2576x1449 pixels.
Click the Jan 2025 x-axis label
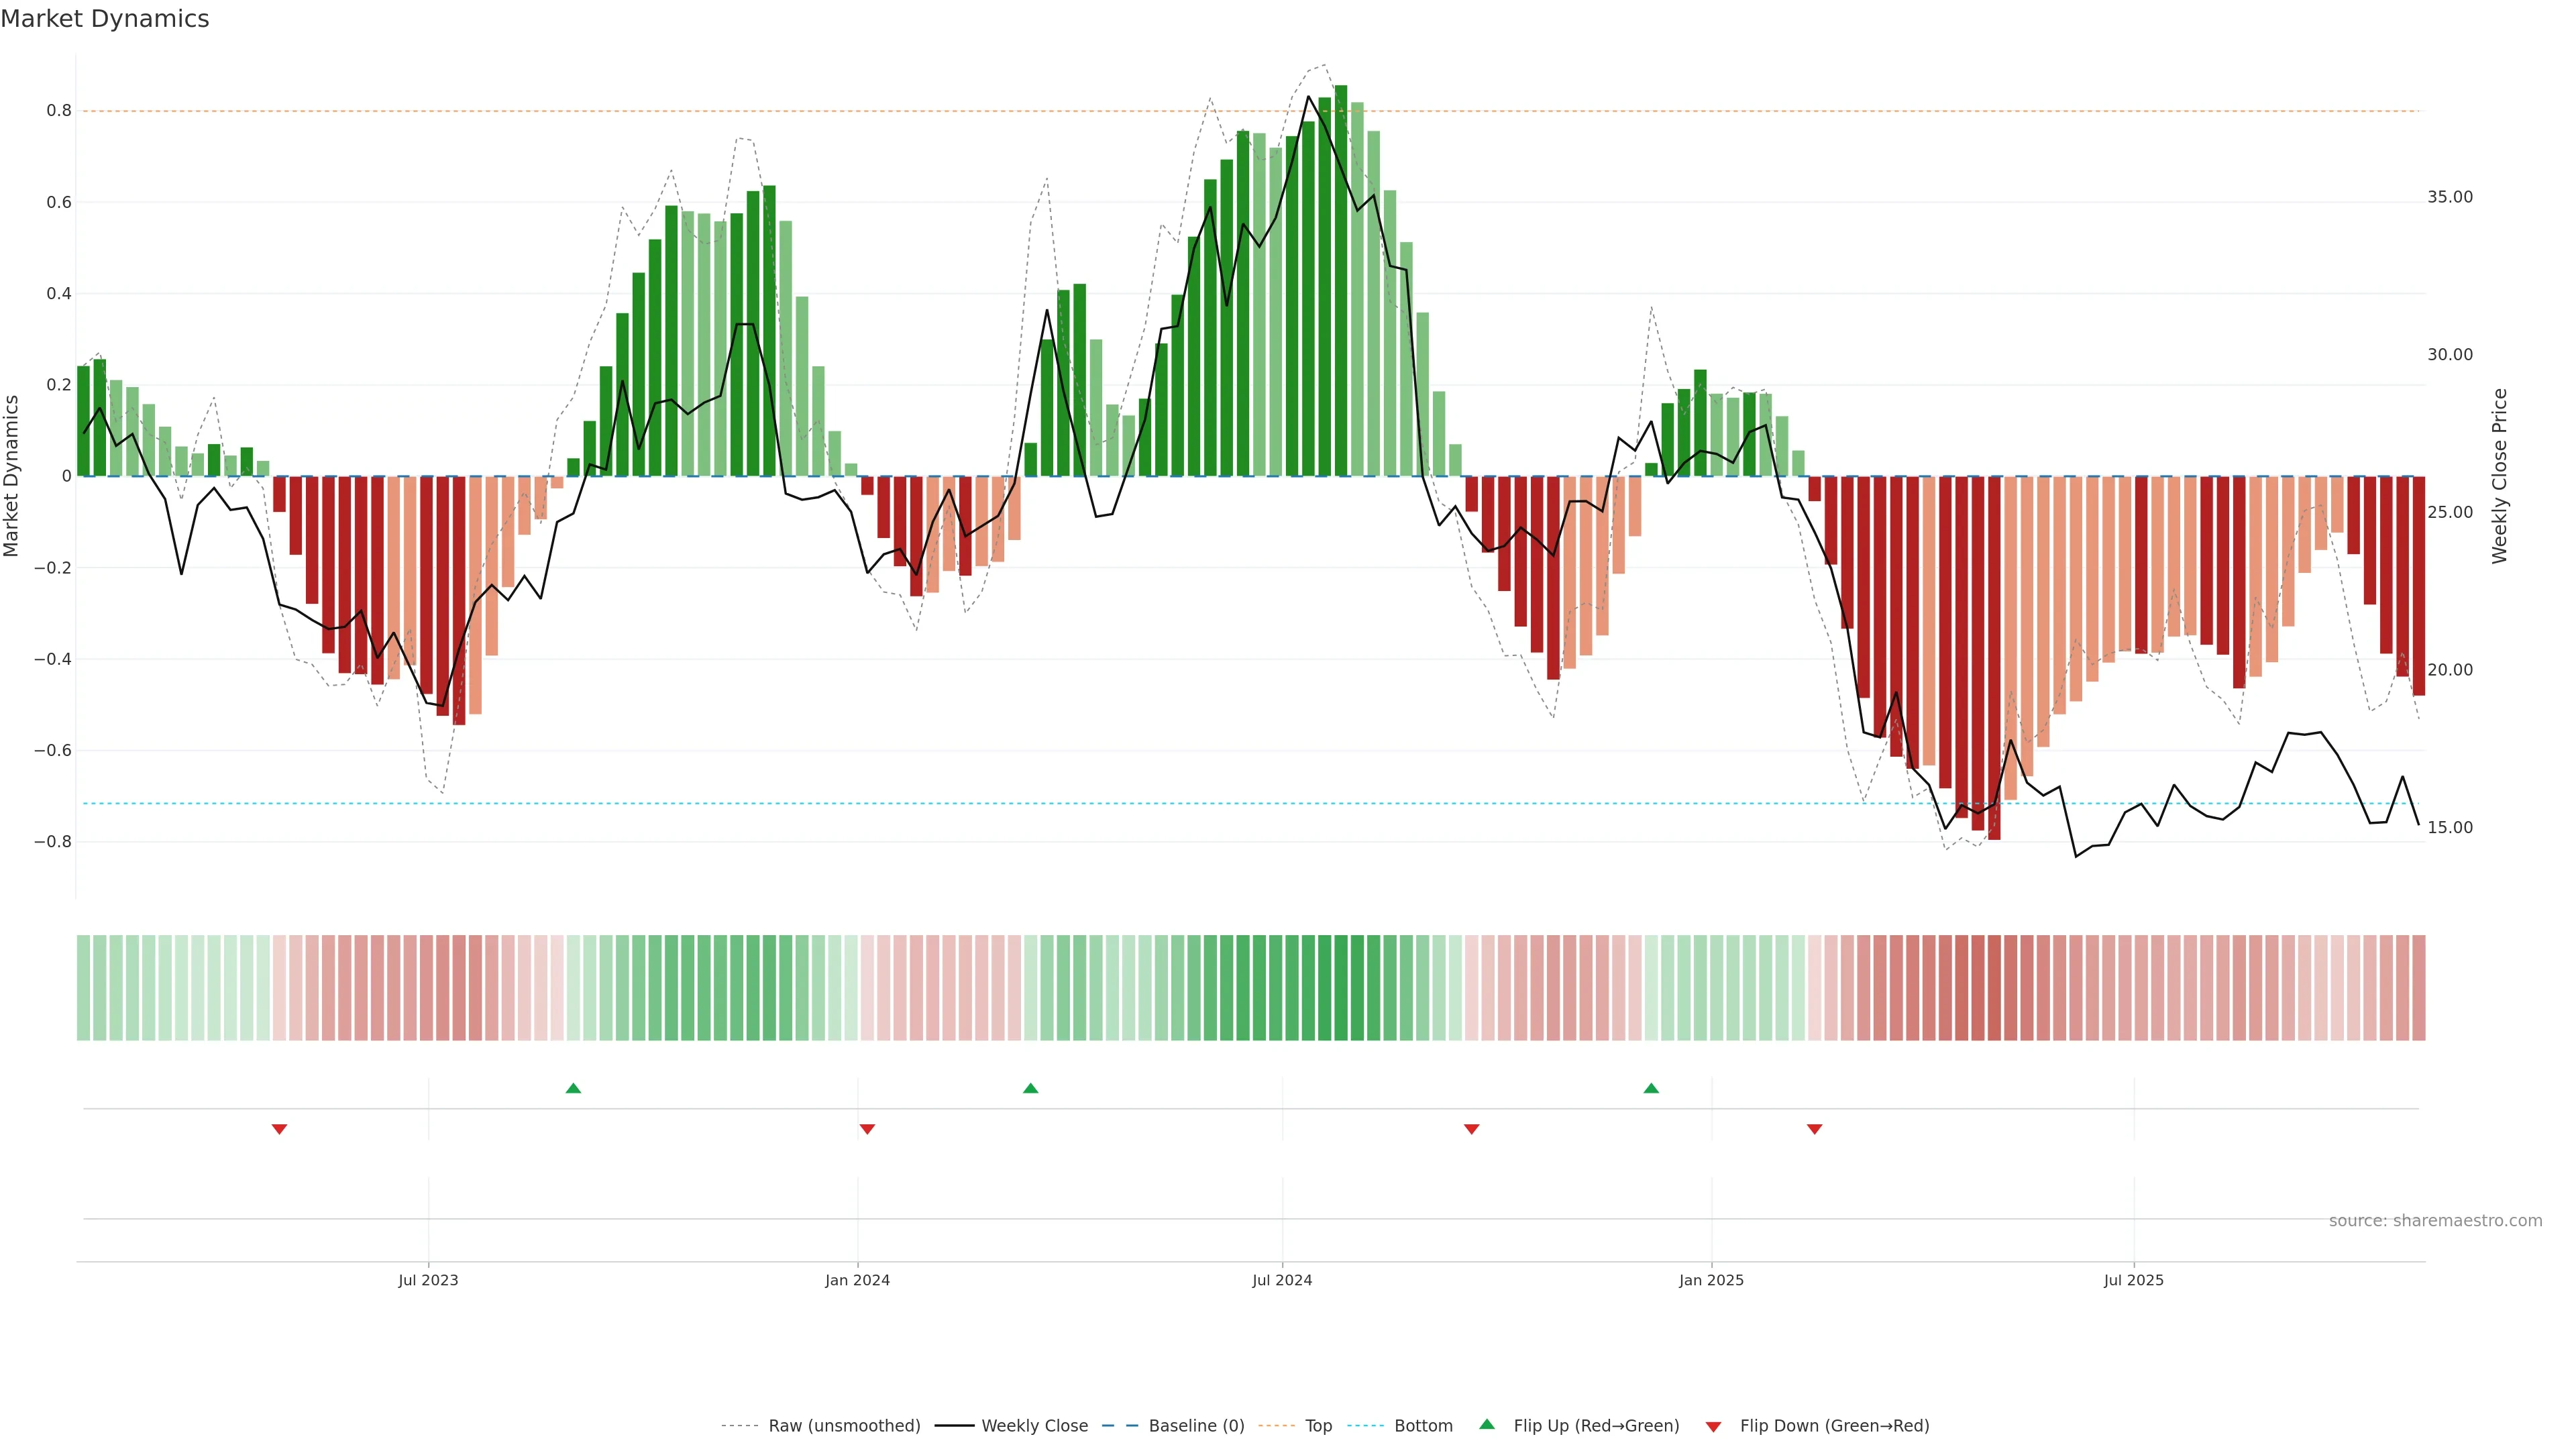coord(1711,1280)
